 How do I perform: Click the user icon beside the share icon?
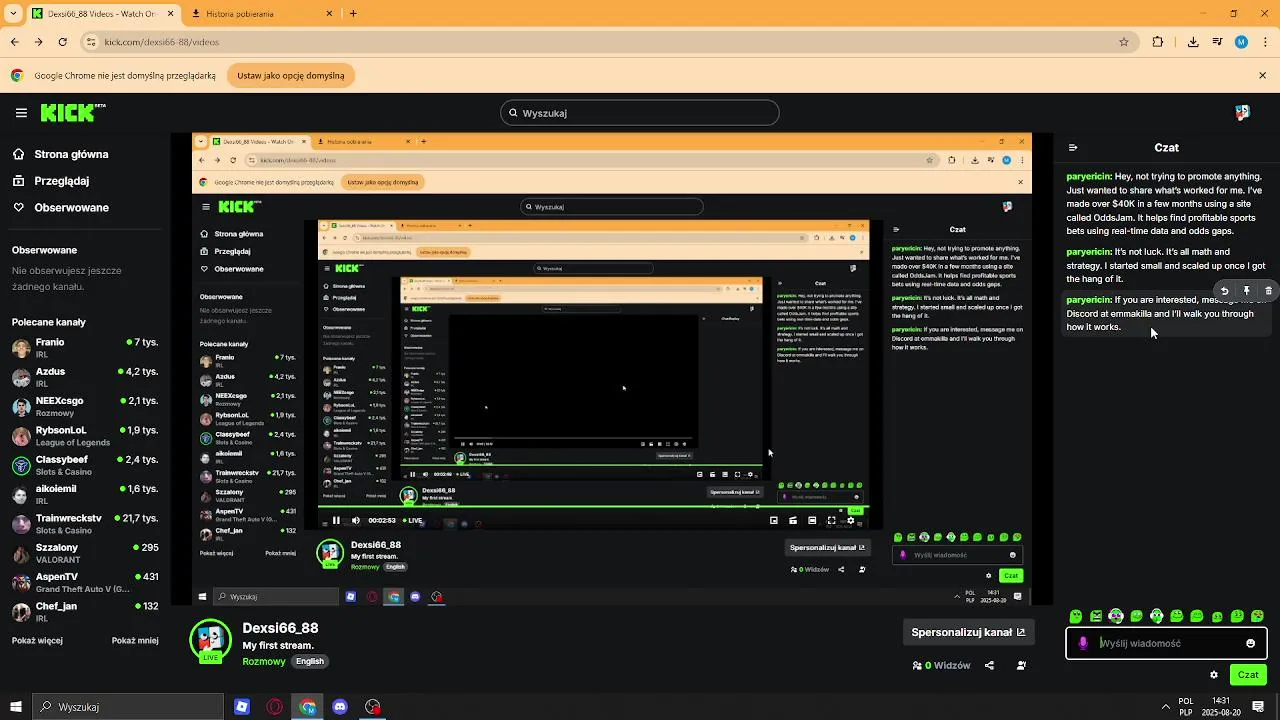click(1021, 665)
